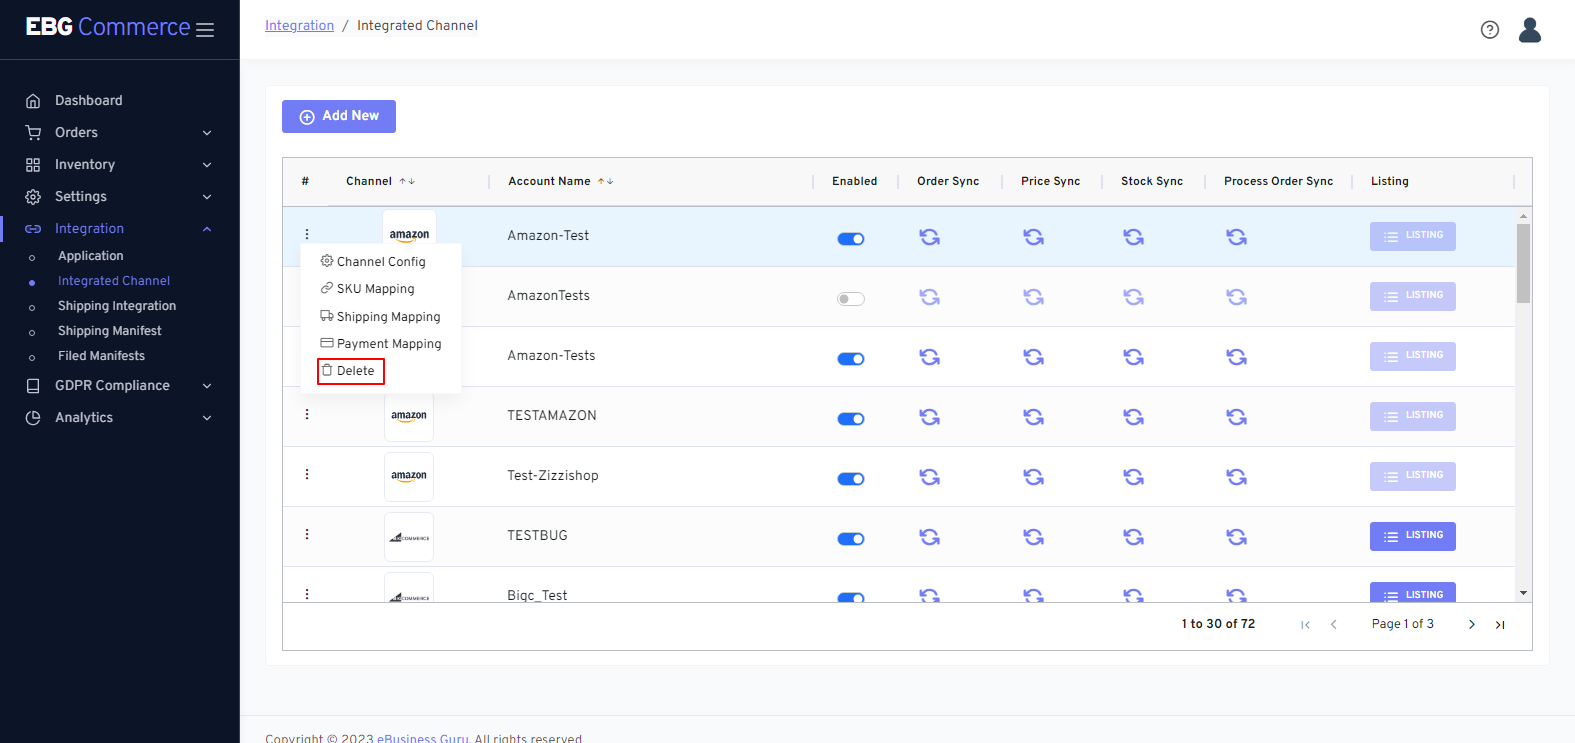Click Stock Sync icon for Test-Zizzishop

coord(1133,477)
